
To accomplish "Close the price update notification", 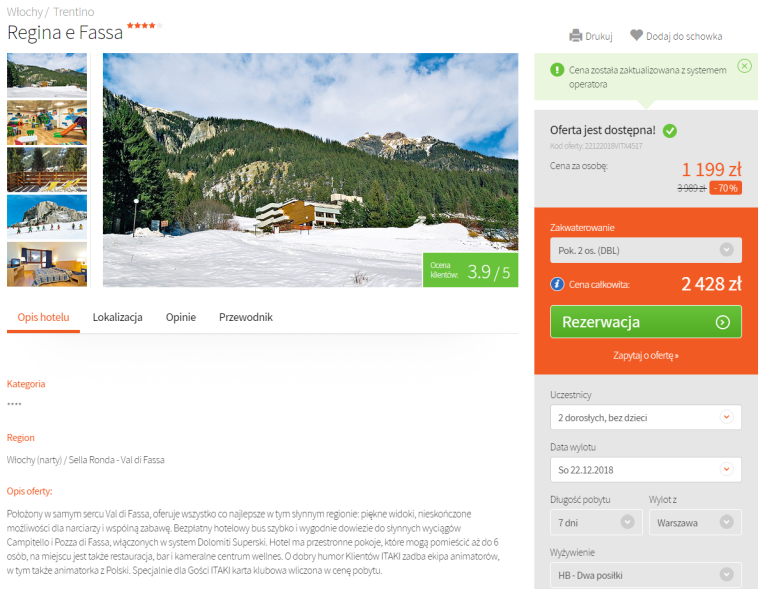I will point(744,66).
